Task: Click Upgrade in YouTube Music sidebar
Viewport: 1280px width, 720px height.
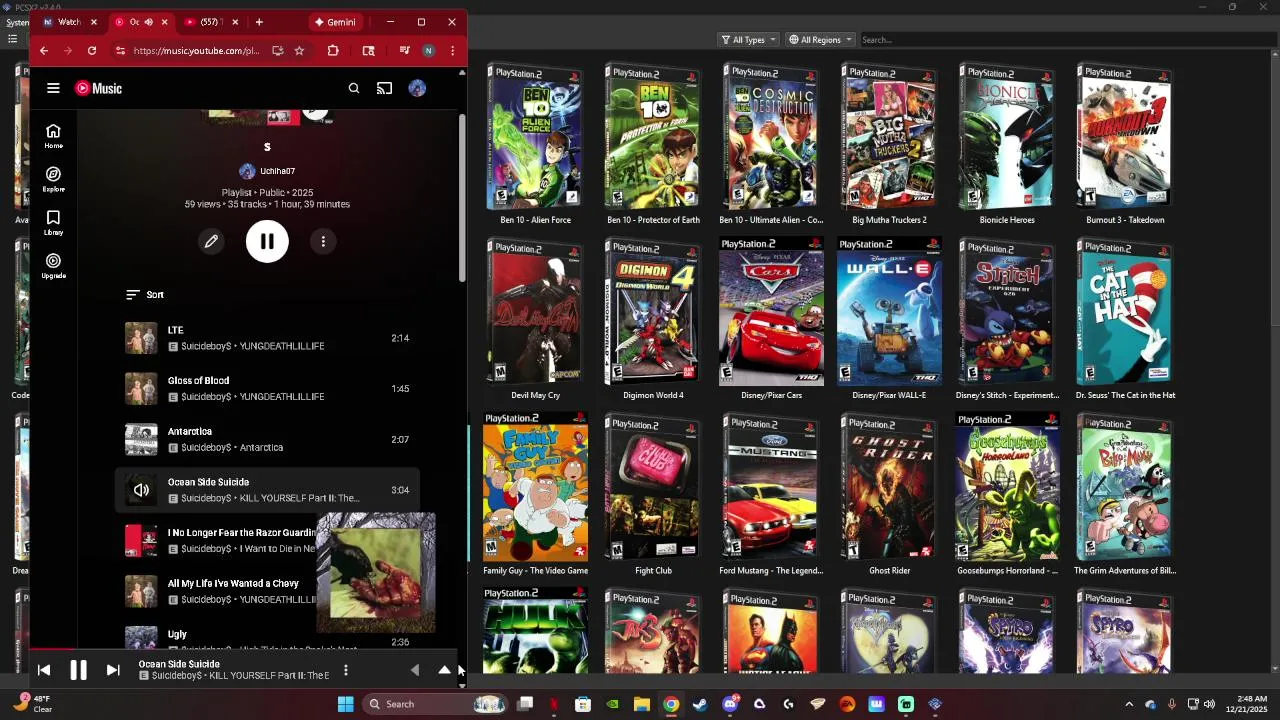Action: point(53,266)
